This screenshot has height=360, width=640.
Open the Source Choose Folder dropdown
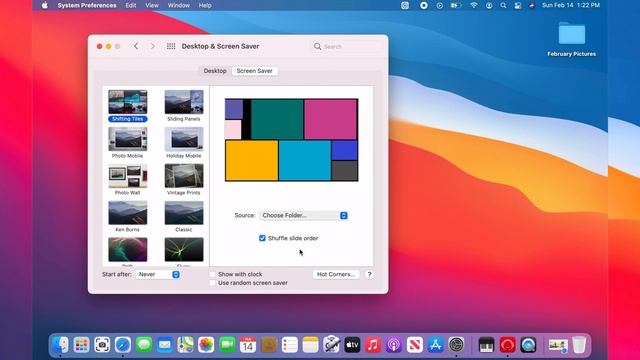click(x=303, y=215)
